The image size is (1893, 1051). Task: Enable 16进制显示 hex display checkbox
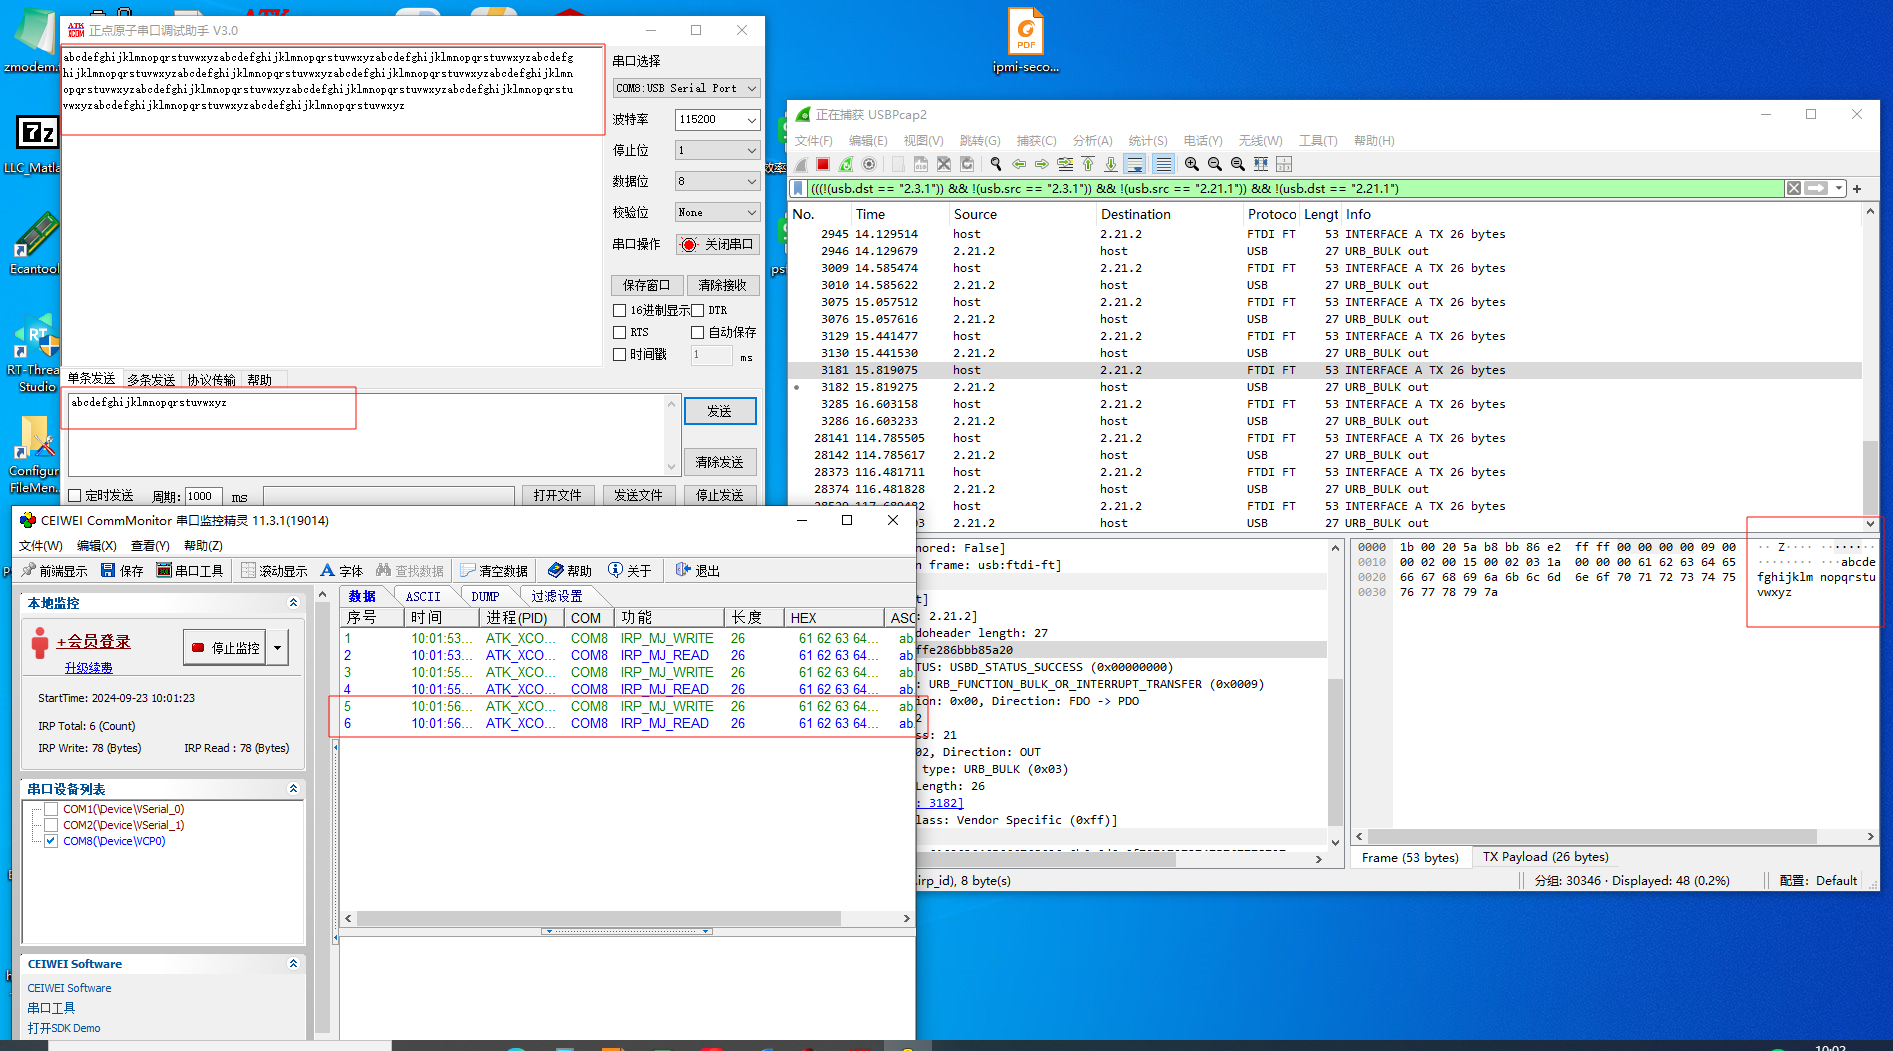pos(619,311)
